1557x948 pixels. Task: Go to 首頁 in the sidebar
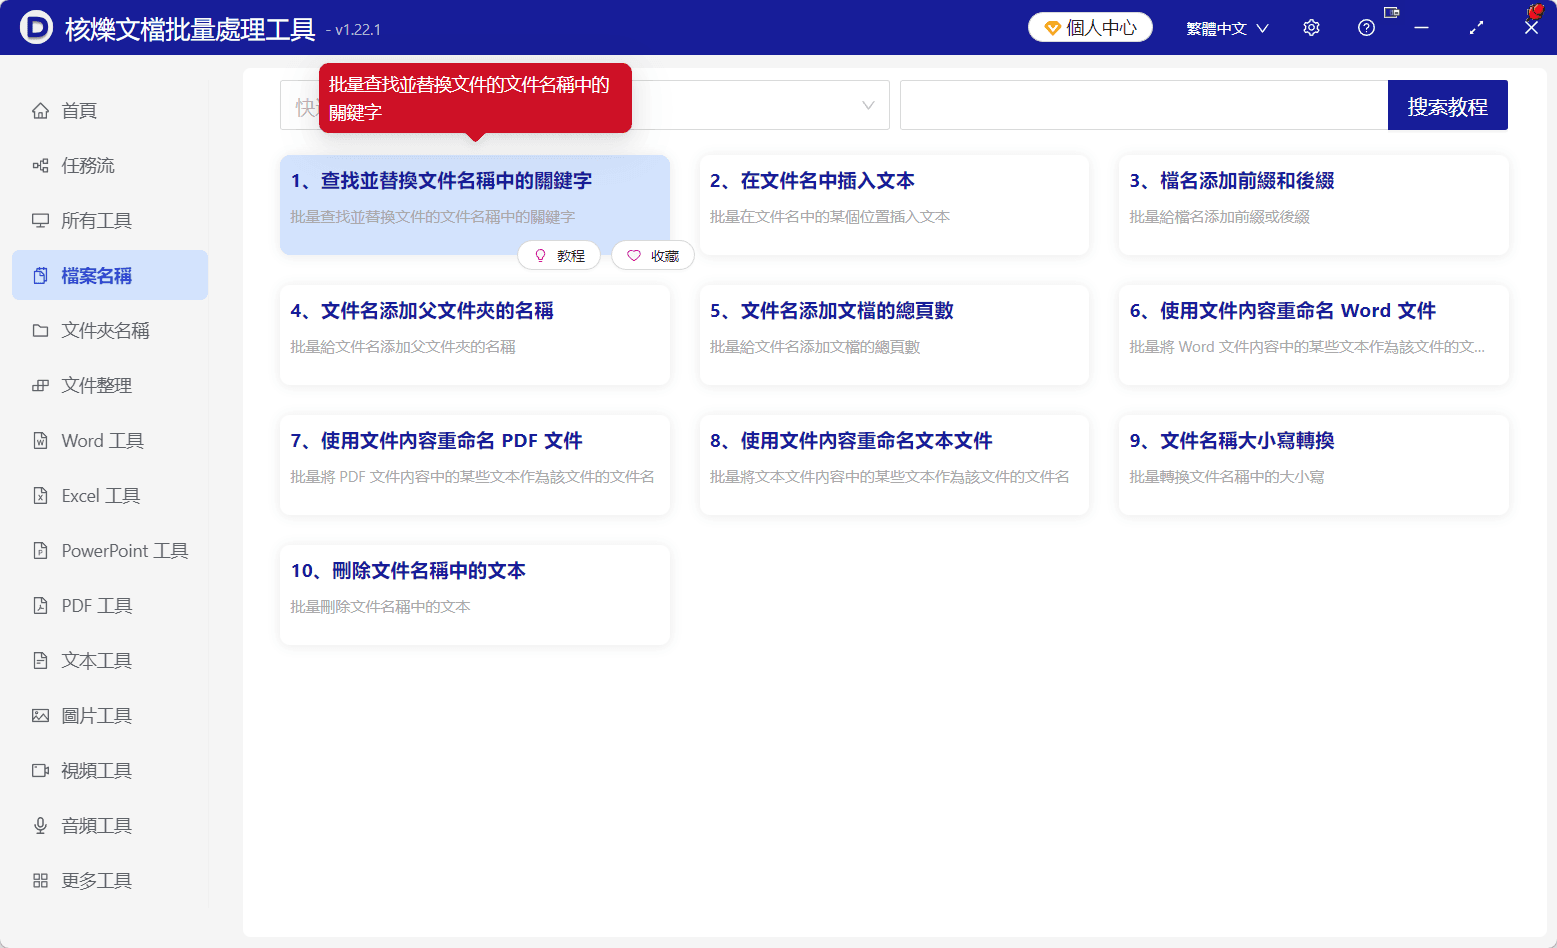click(x=110, y=111)
